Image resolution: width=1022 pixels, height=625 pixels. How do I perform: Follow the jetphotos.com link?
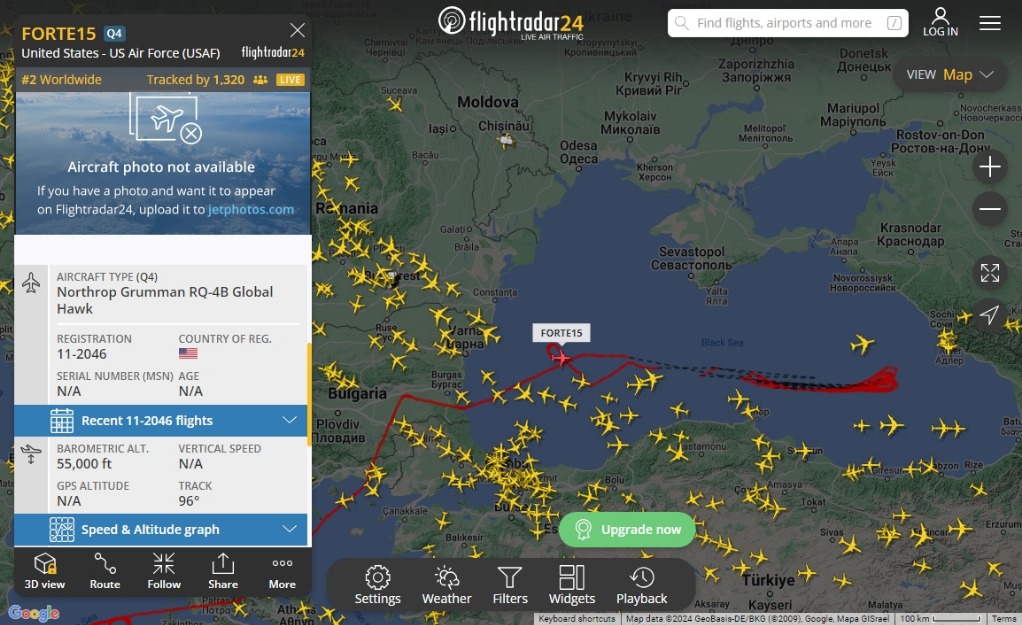pyautogui.click(x=251, y=209)
